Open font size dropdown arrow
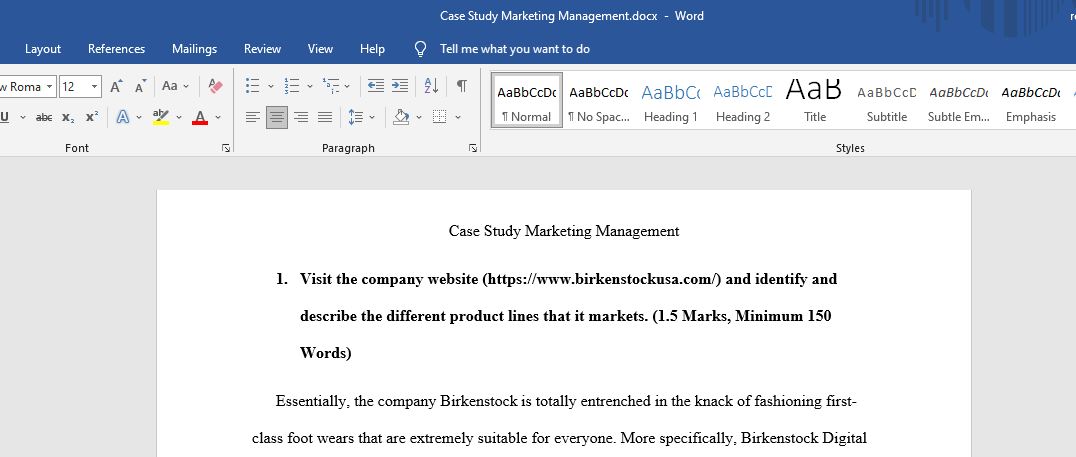Viewport: 1076px width, 457px height. click(95, 86)
